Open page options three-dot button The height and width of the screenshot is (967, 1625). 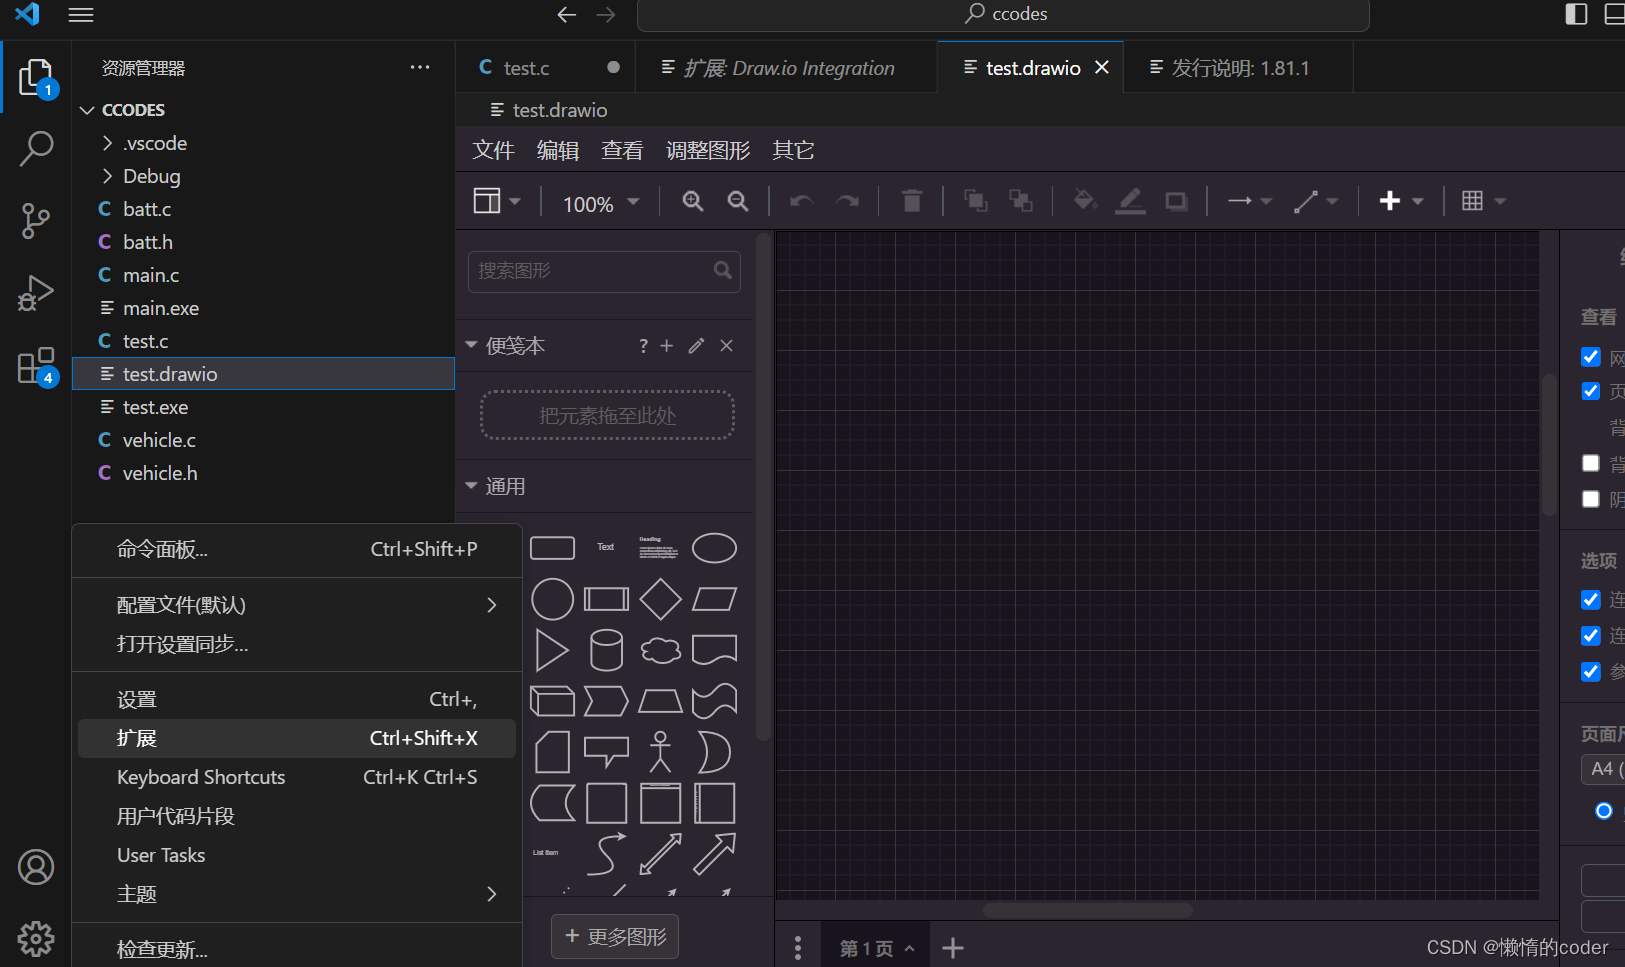point(797,947)
